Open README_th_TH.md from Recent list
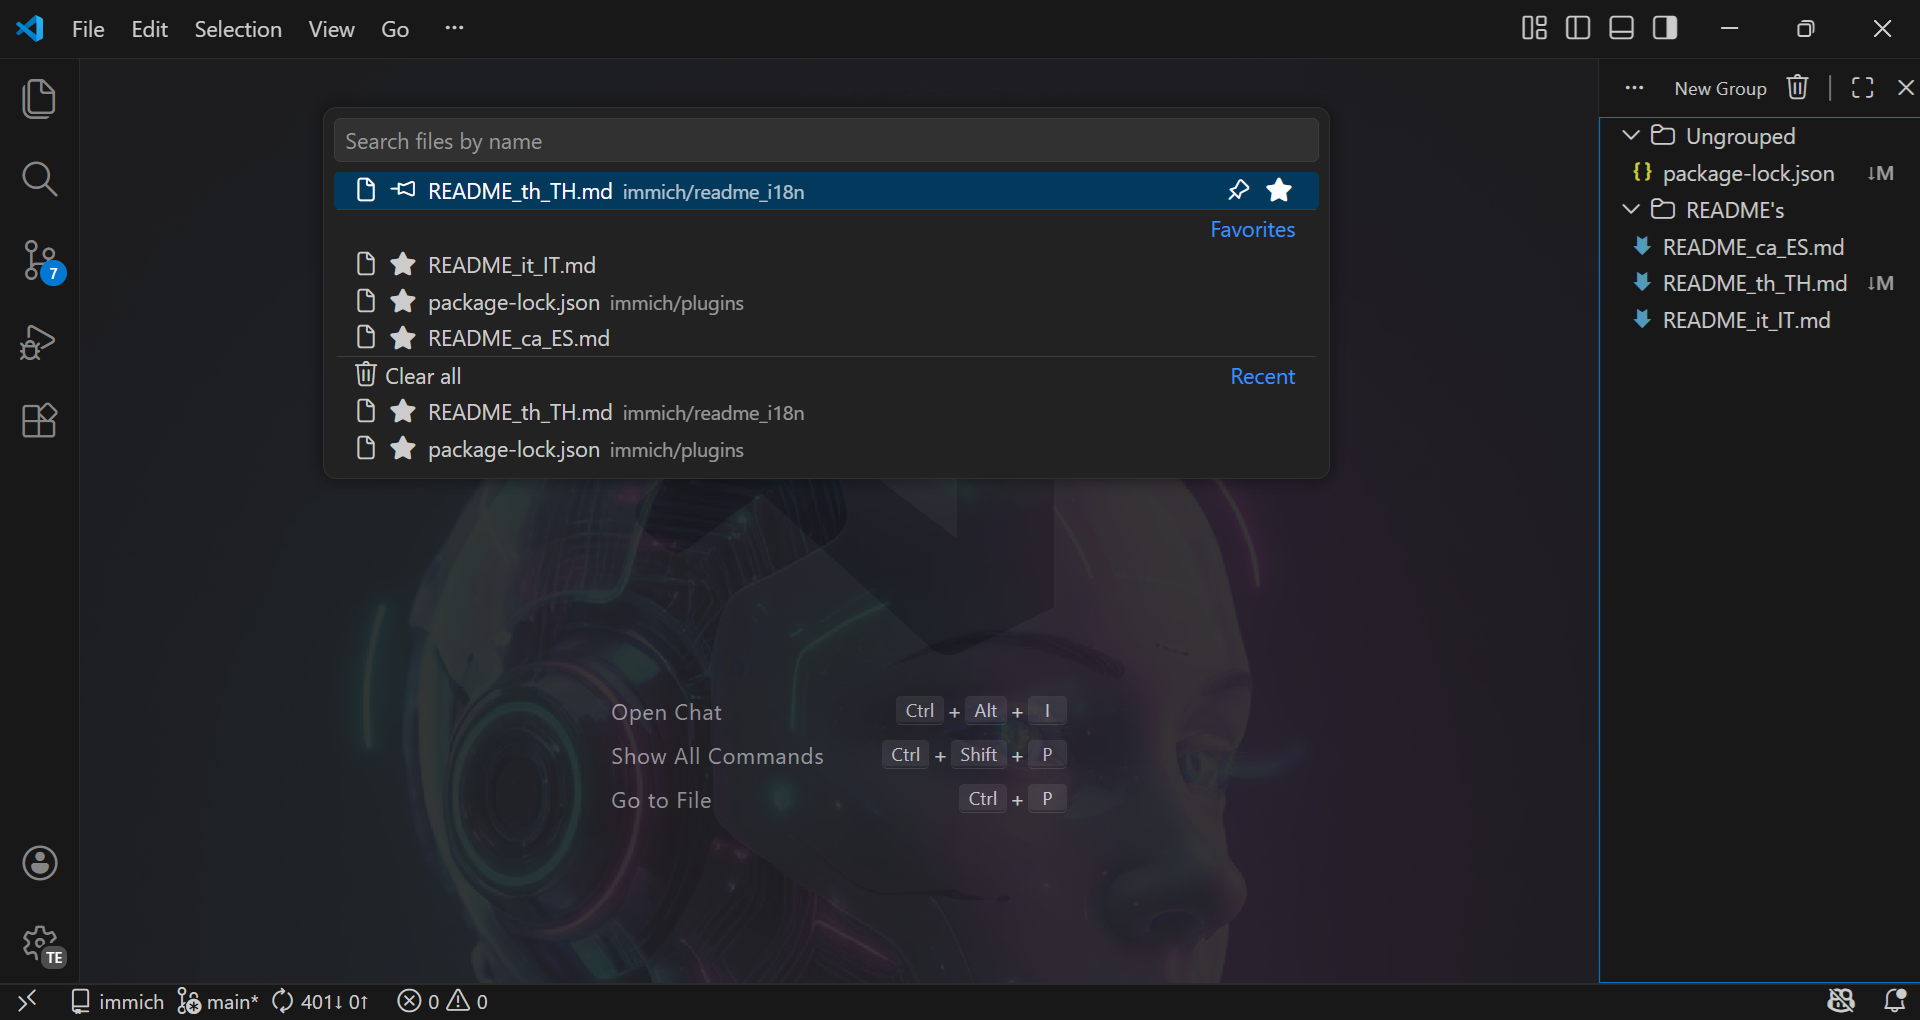 click(x=826, y=411)
